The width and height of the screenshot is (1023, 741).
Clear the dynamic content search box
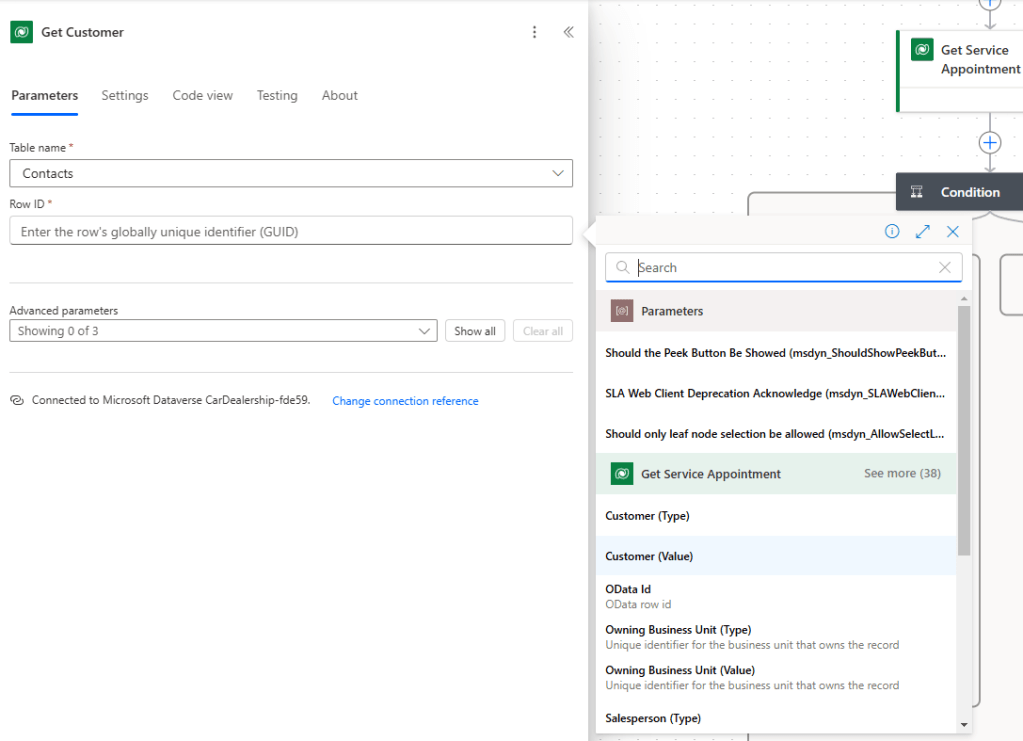pyautogui.click(x=944, y=267)
